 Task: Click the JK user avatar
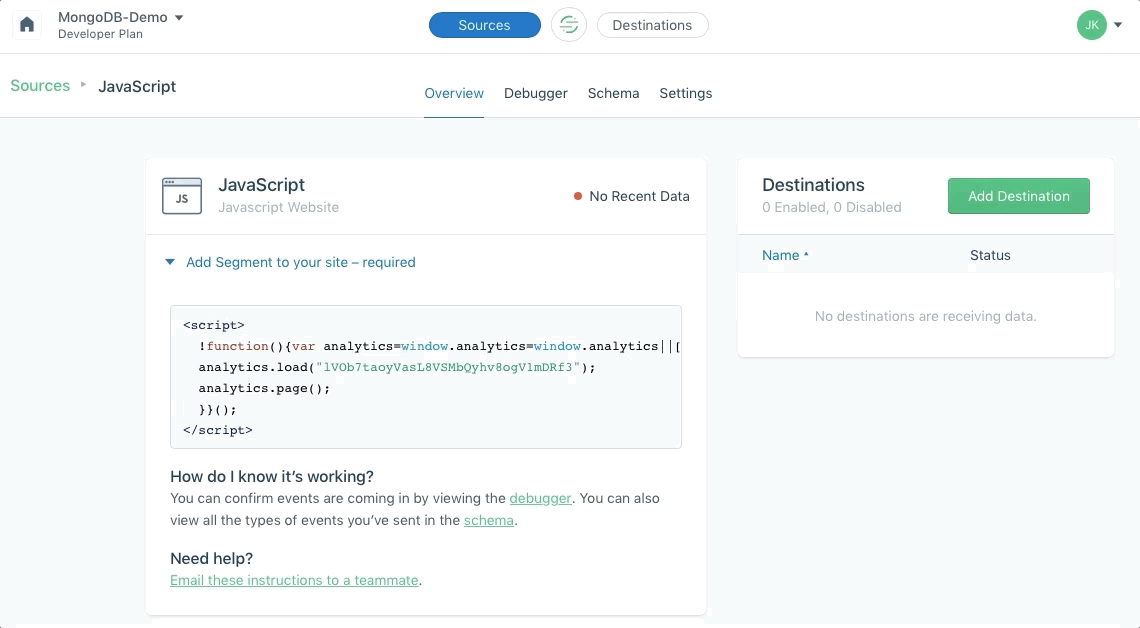coord(1091,25)
